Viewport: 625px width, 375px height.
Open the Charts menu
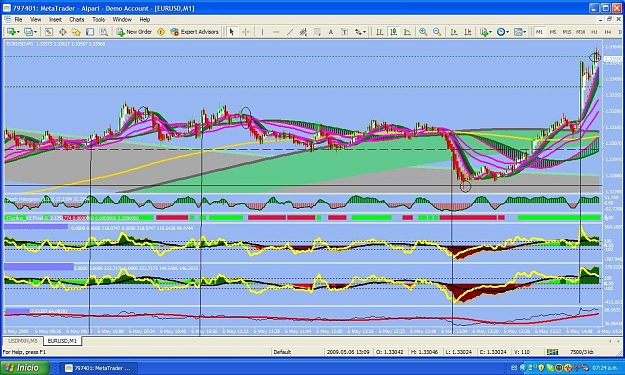(77, 20)
